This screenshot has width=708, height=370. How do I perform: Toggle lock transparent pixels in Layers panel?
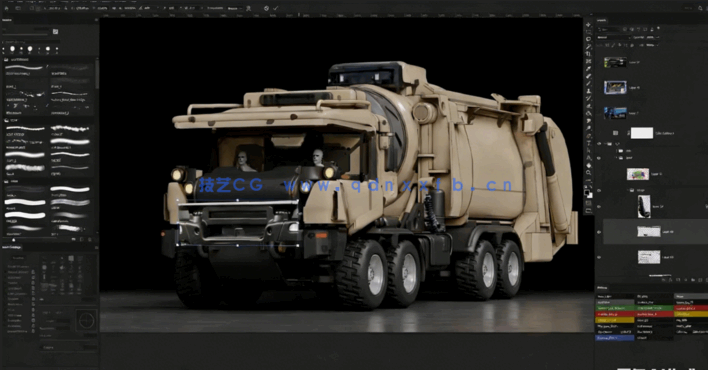point(608,45)
